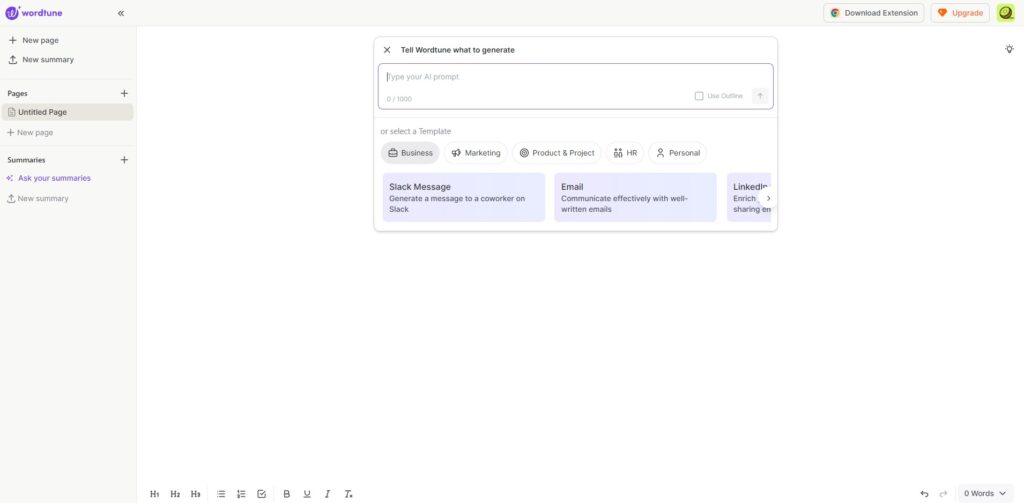Open the Untitled Page entry

[67, 112]
